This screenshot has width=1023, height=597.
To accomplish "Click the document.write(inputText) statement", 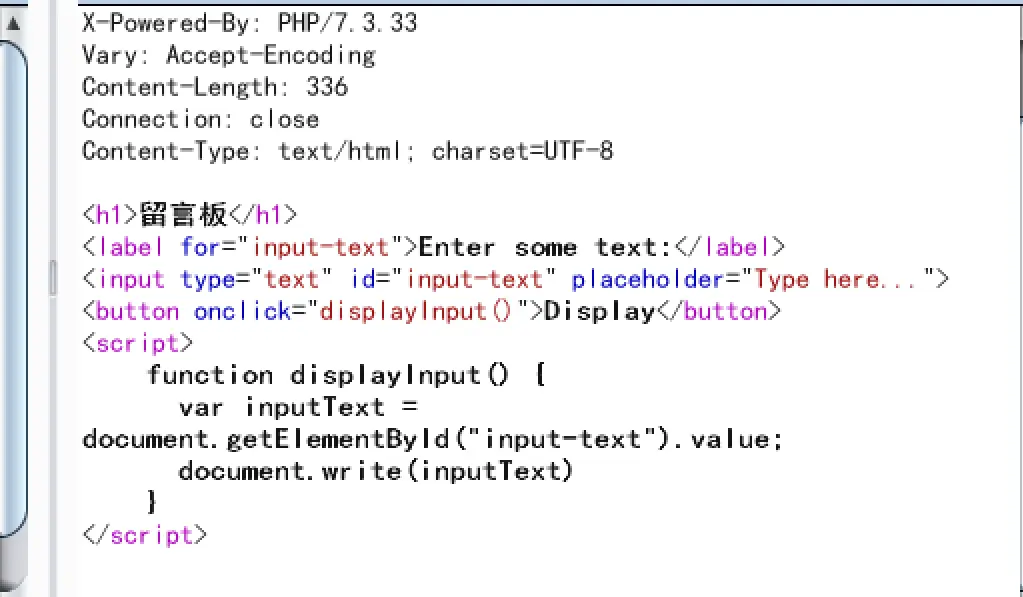I will [376, 471].
